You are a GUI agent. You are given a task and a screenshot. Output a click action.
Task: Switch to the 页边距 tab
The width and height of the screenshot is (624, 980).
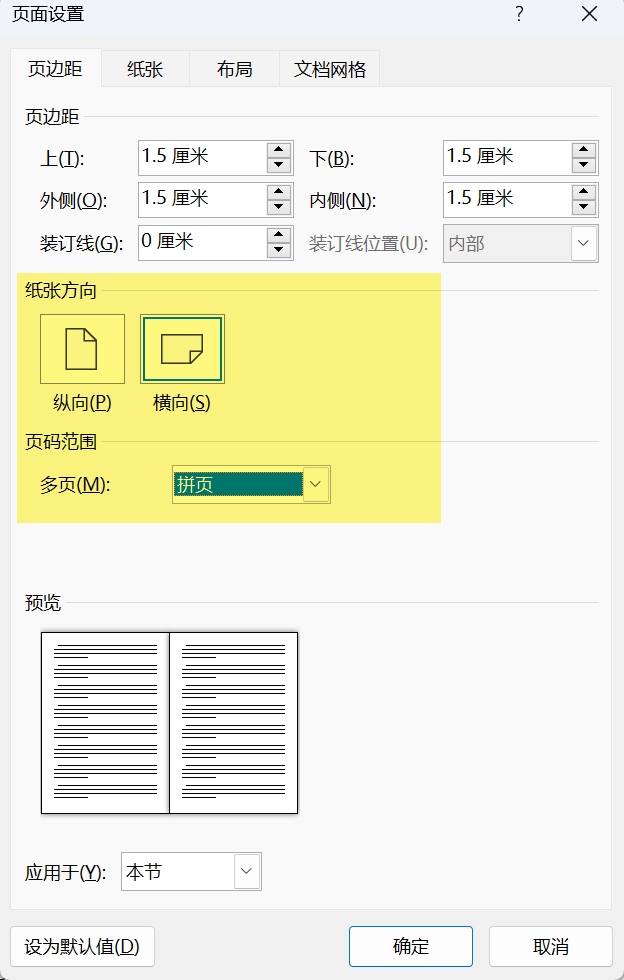tap(56, 69)
